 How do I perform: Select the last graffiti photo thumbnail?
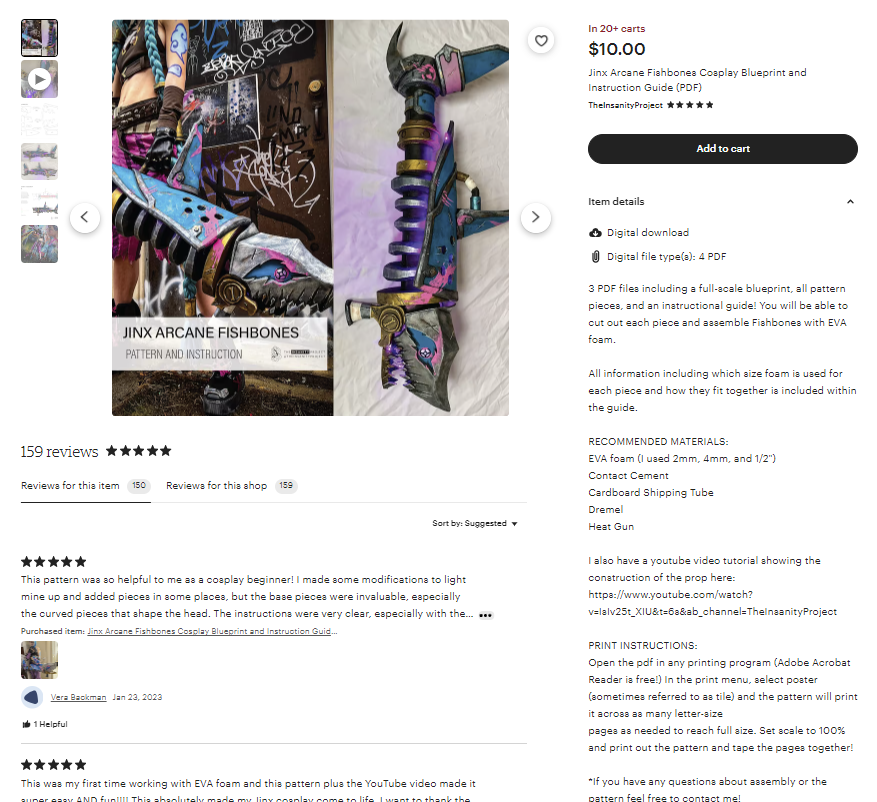point(39,244)
